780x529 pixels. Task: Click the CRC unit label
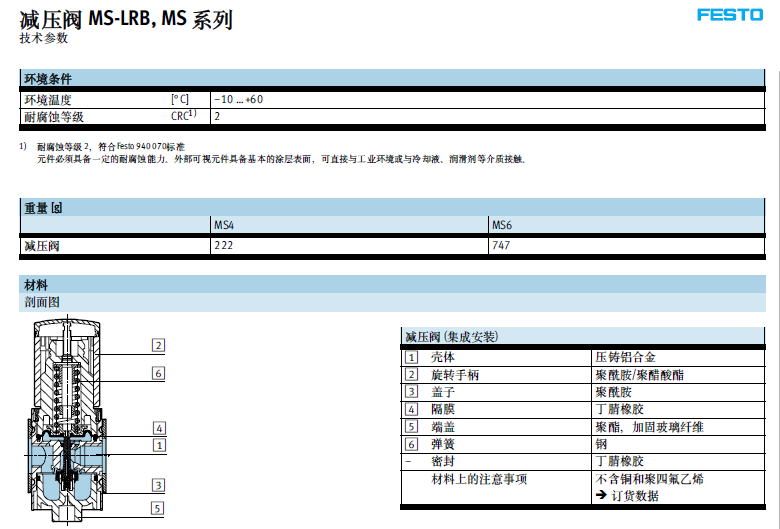(x=184, y=115)
